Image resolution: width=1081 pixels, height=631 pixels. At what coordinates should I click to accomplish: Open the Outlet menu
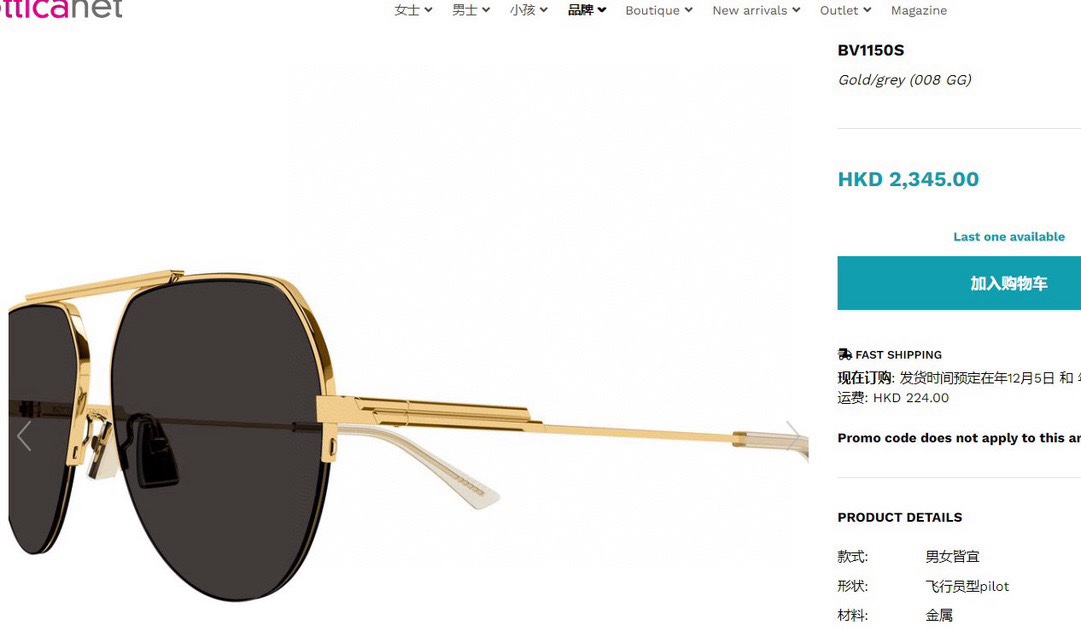pos(845,10)
